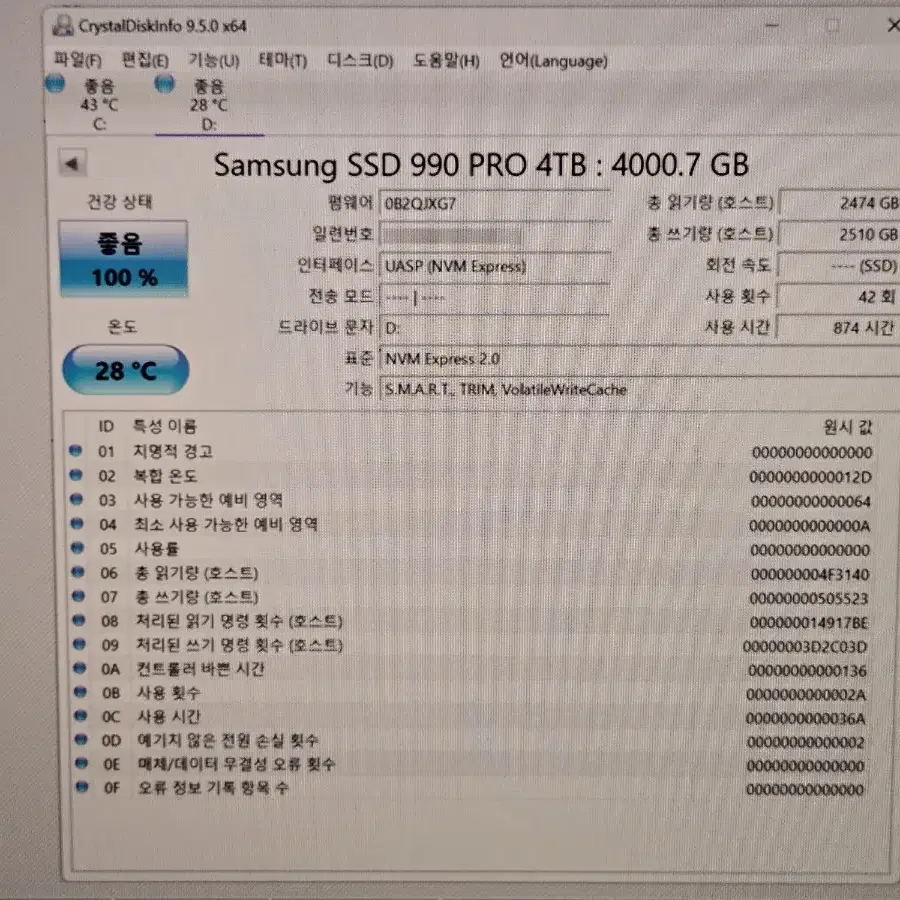Click the 28 °C temperature button
Viewport: 900px width, 900px height.
coord(126,370)
